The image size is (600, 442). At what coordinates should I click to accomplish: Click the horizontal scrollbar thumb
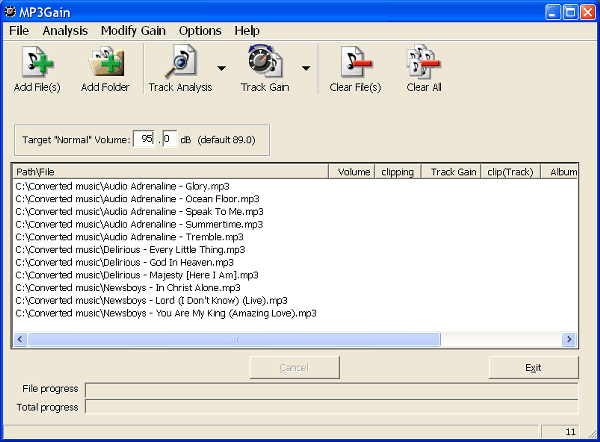(x=235, y=339)
